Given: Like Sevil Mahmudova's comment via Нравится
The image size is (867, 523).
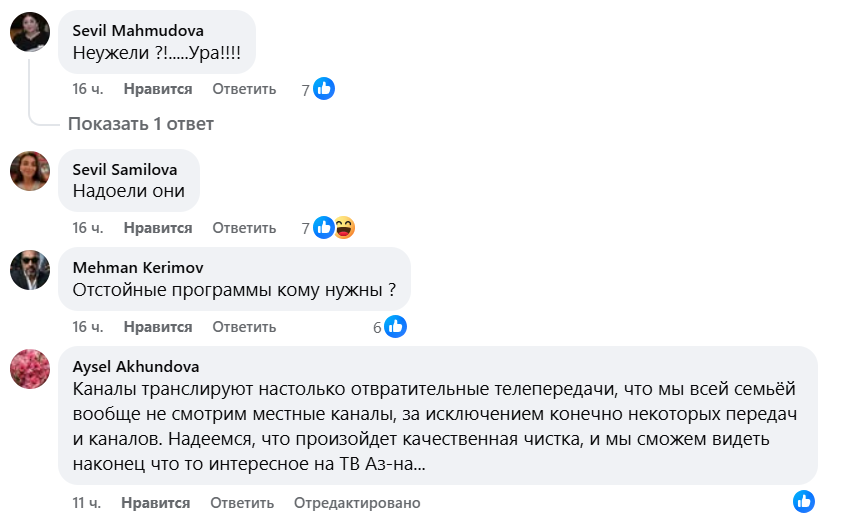Looking at the screenshot, I should pyautogui.click(x=158, y=89).
